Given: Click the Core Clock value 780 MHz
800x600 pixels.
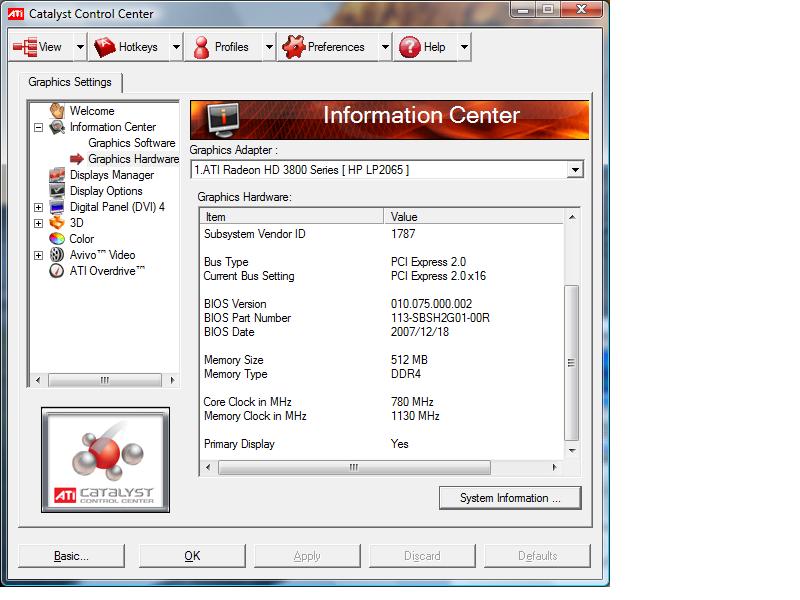Looking at the screenshot, I should point(412,402).
